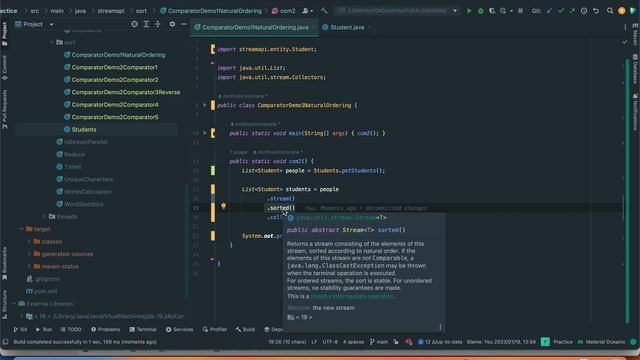Expand the classes folder
The height and width of the screenshot is (360, 640).
pos(29,242)
